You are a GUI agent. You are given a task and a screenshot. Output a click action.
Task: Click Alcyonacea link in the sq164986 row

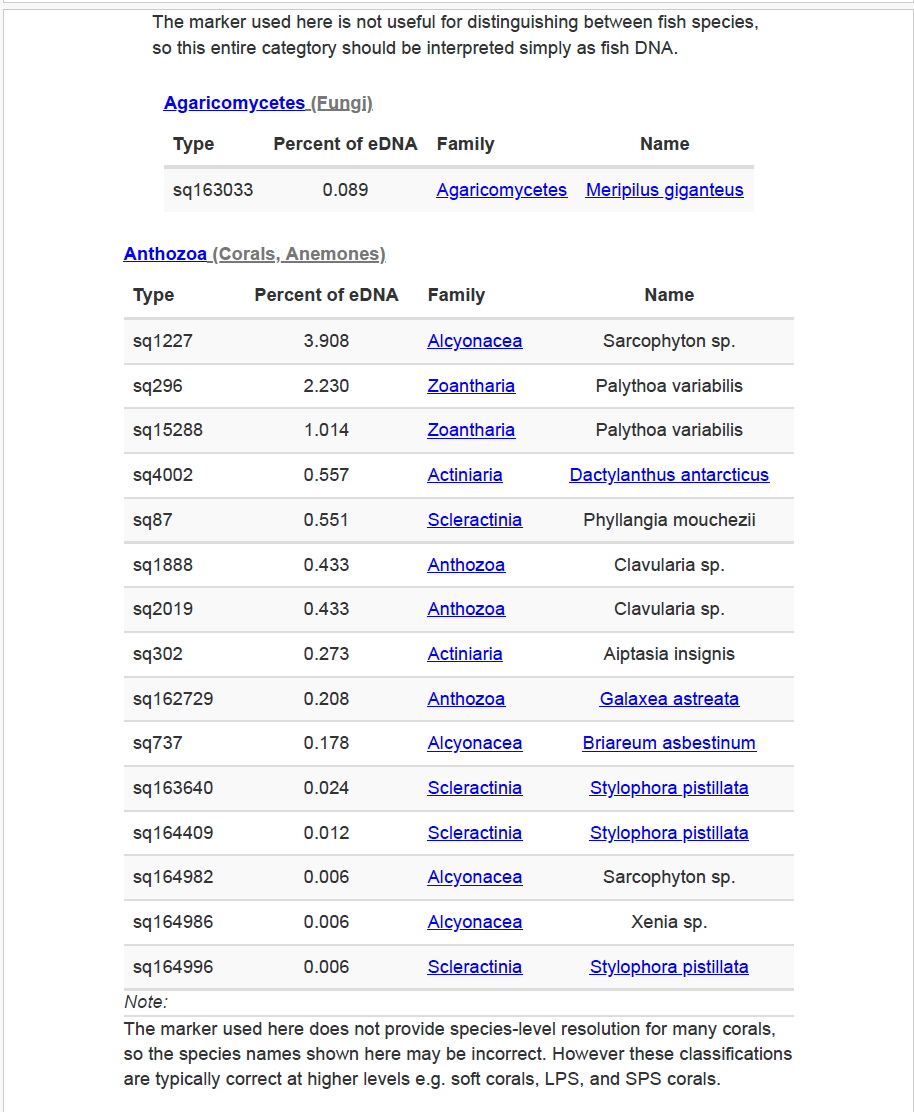pyautogui.click(x=474, y=922)
